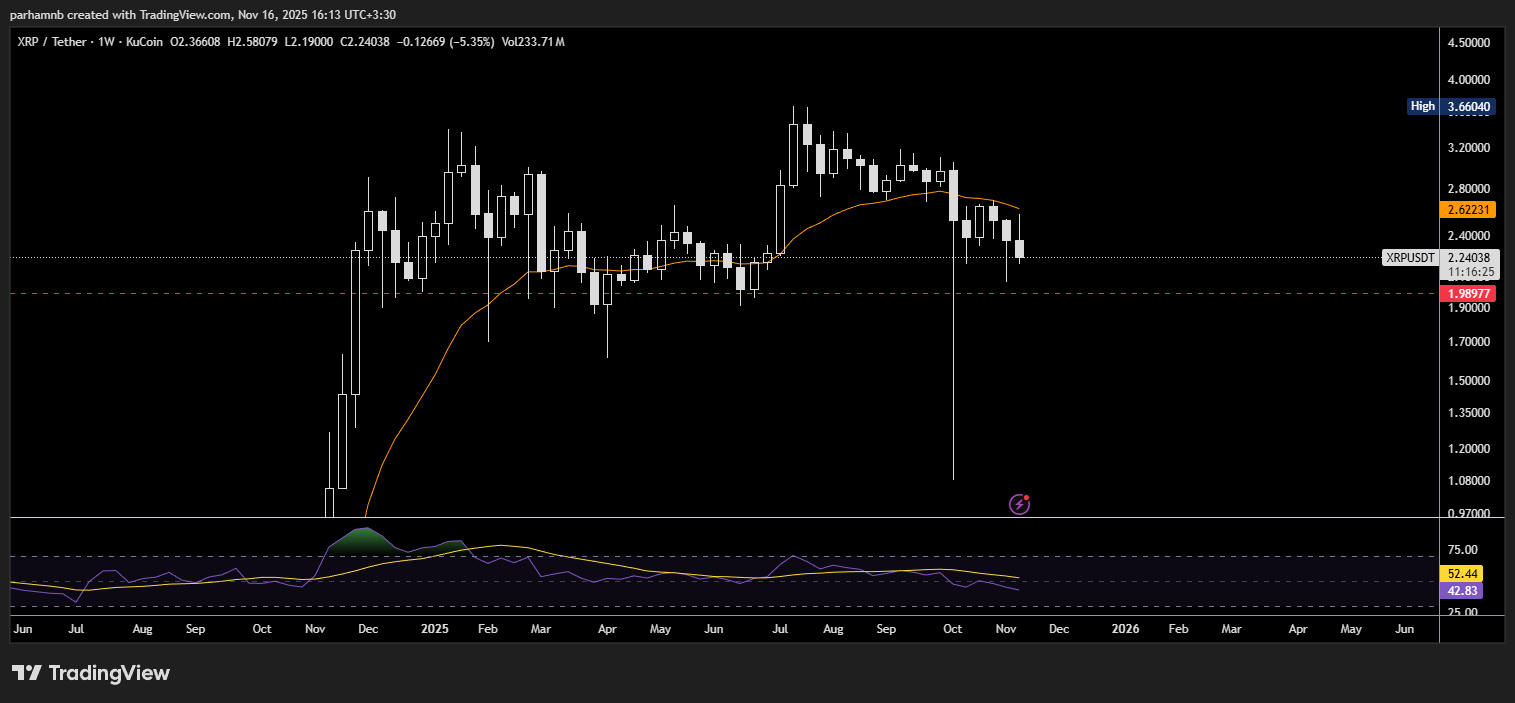Click the 2026 year marker on time axis
This screenshot has height=703, width=1515.
pos(1125,630)
